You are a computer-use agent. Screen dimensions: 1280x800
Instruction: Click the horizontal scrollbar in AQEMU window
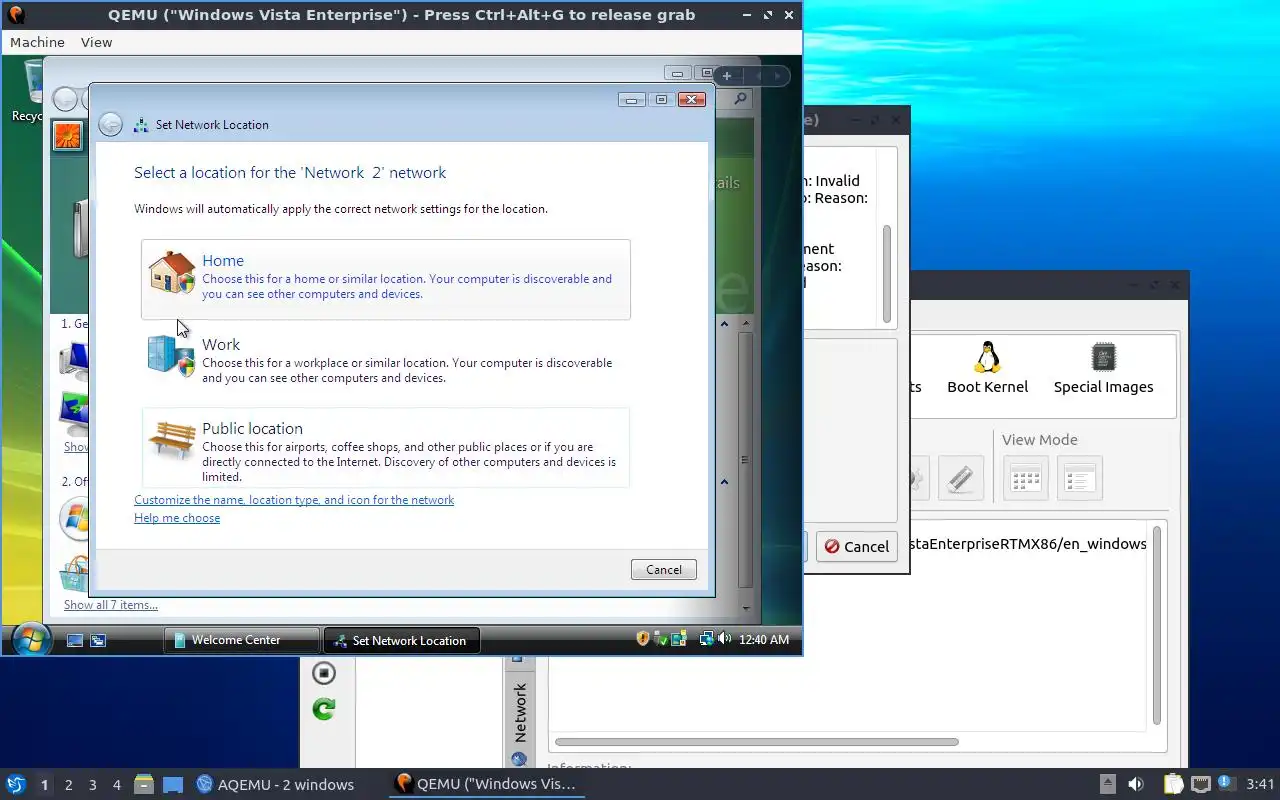tap(757, 742)
